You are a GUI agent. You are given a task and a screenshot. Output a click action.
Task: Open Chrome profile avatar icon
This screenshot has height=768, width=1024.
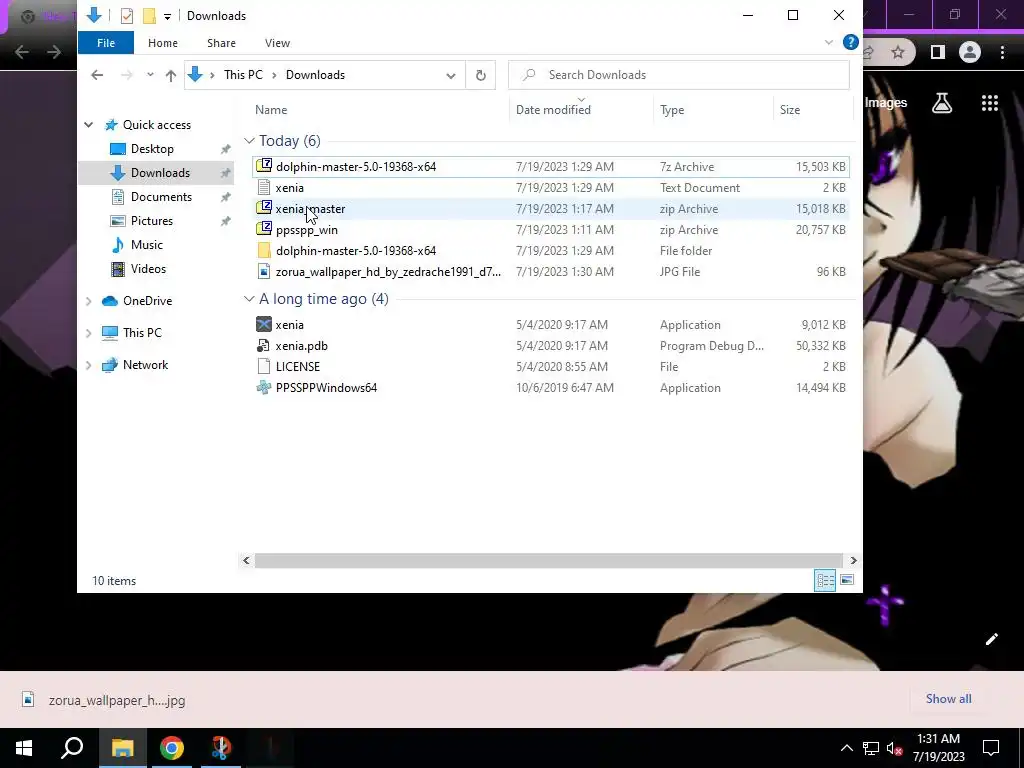pyautogui.click(x=970, y=52)
